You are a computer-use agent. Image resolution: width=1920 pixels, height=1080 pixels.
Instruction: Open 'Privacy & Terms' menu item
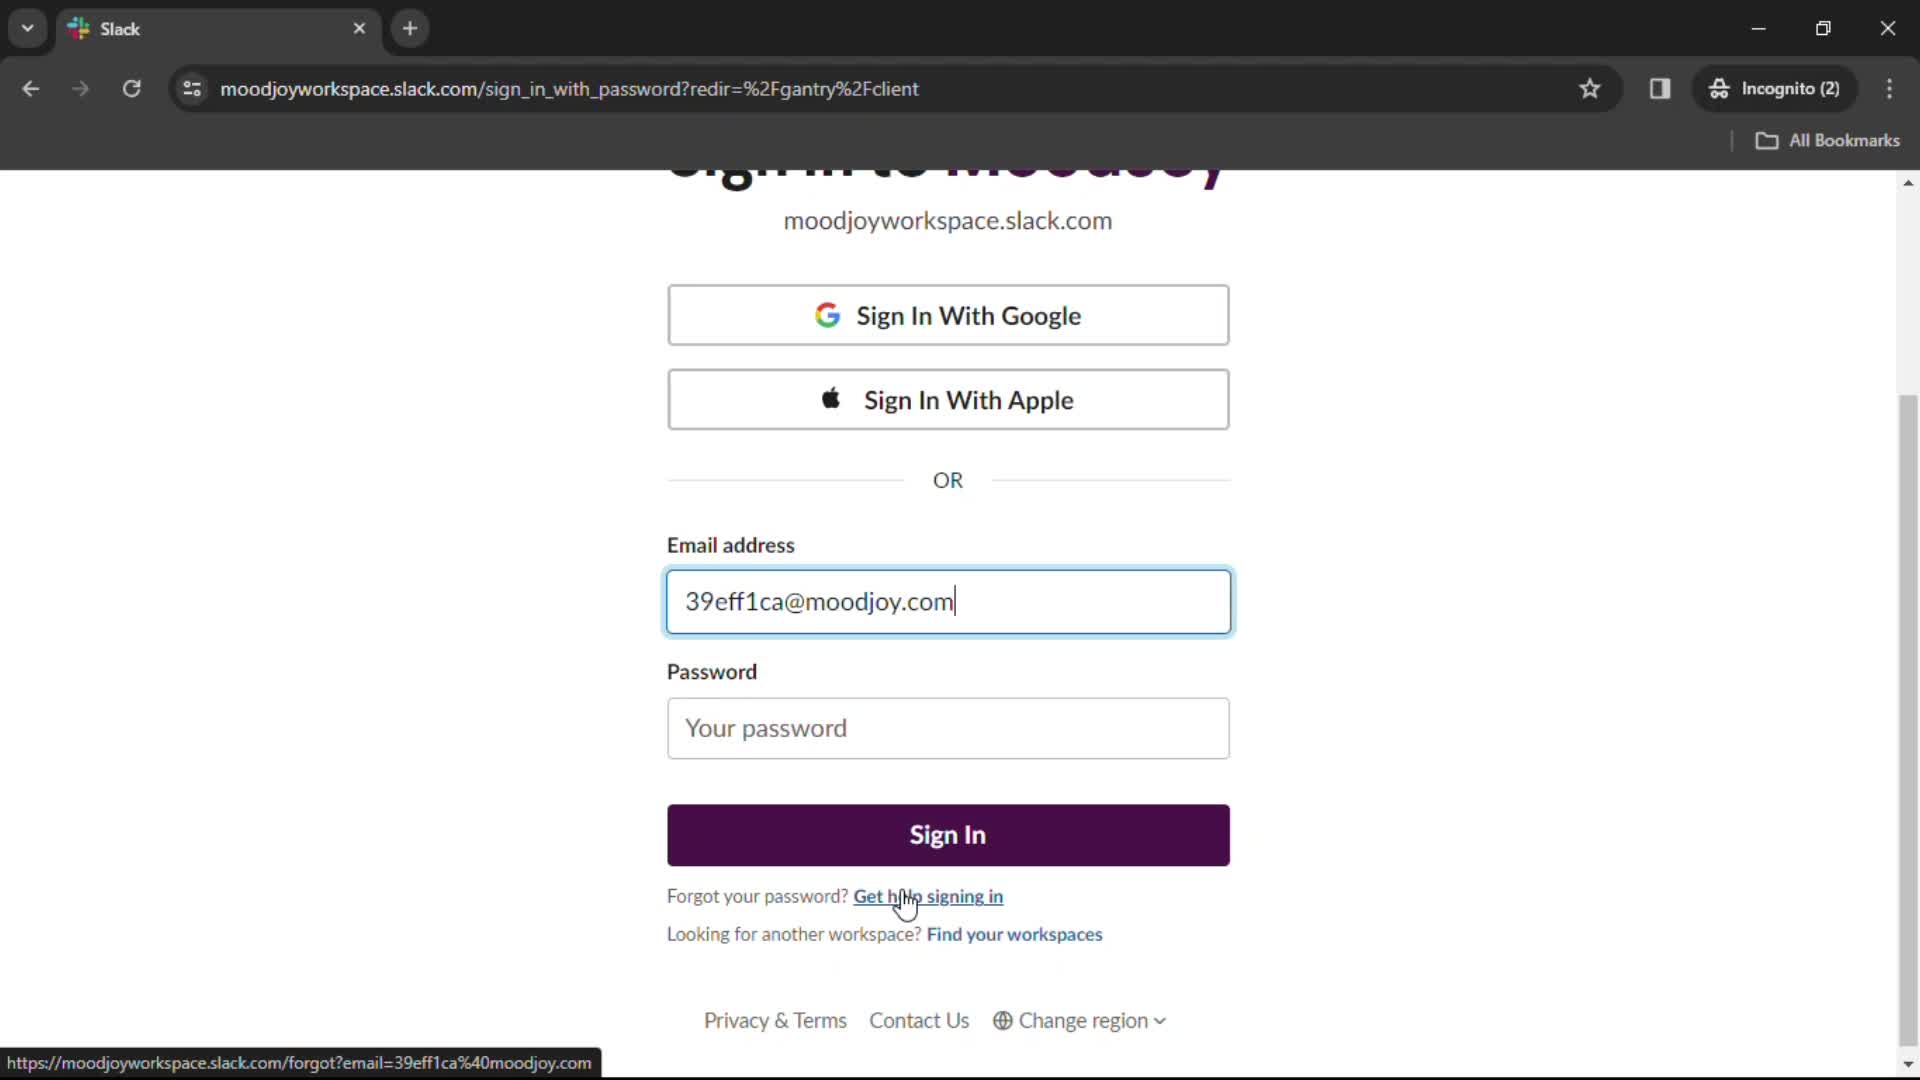click(x=775, y=1021)
